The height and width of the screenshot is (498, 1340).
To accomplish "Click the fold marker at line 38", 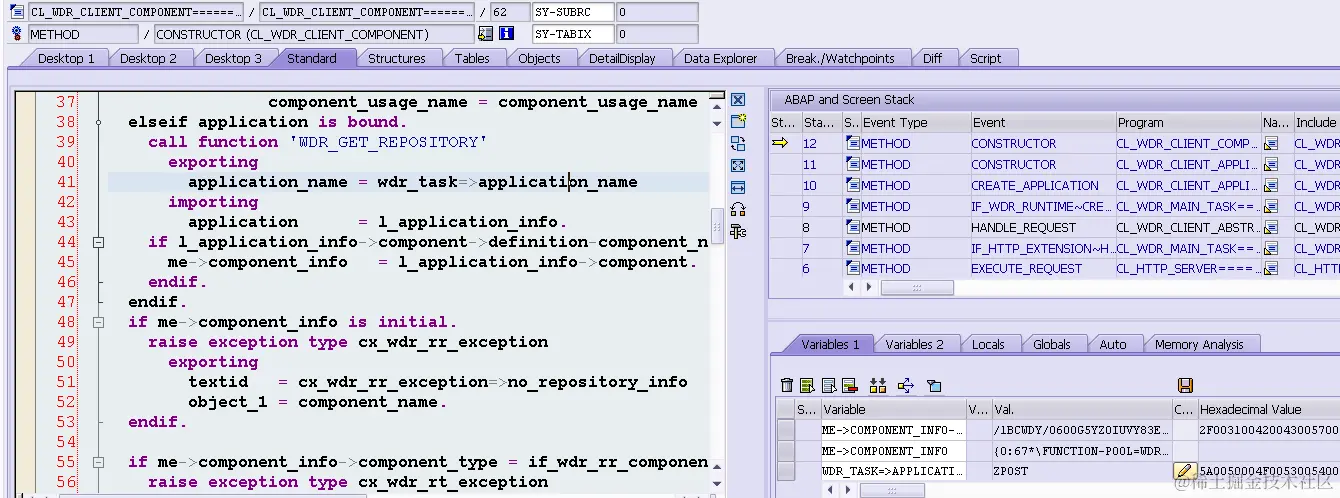I will point(98,122).
